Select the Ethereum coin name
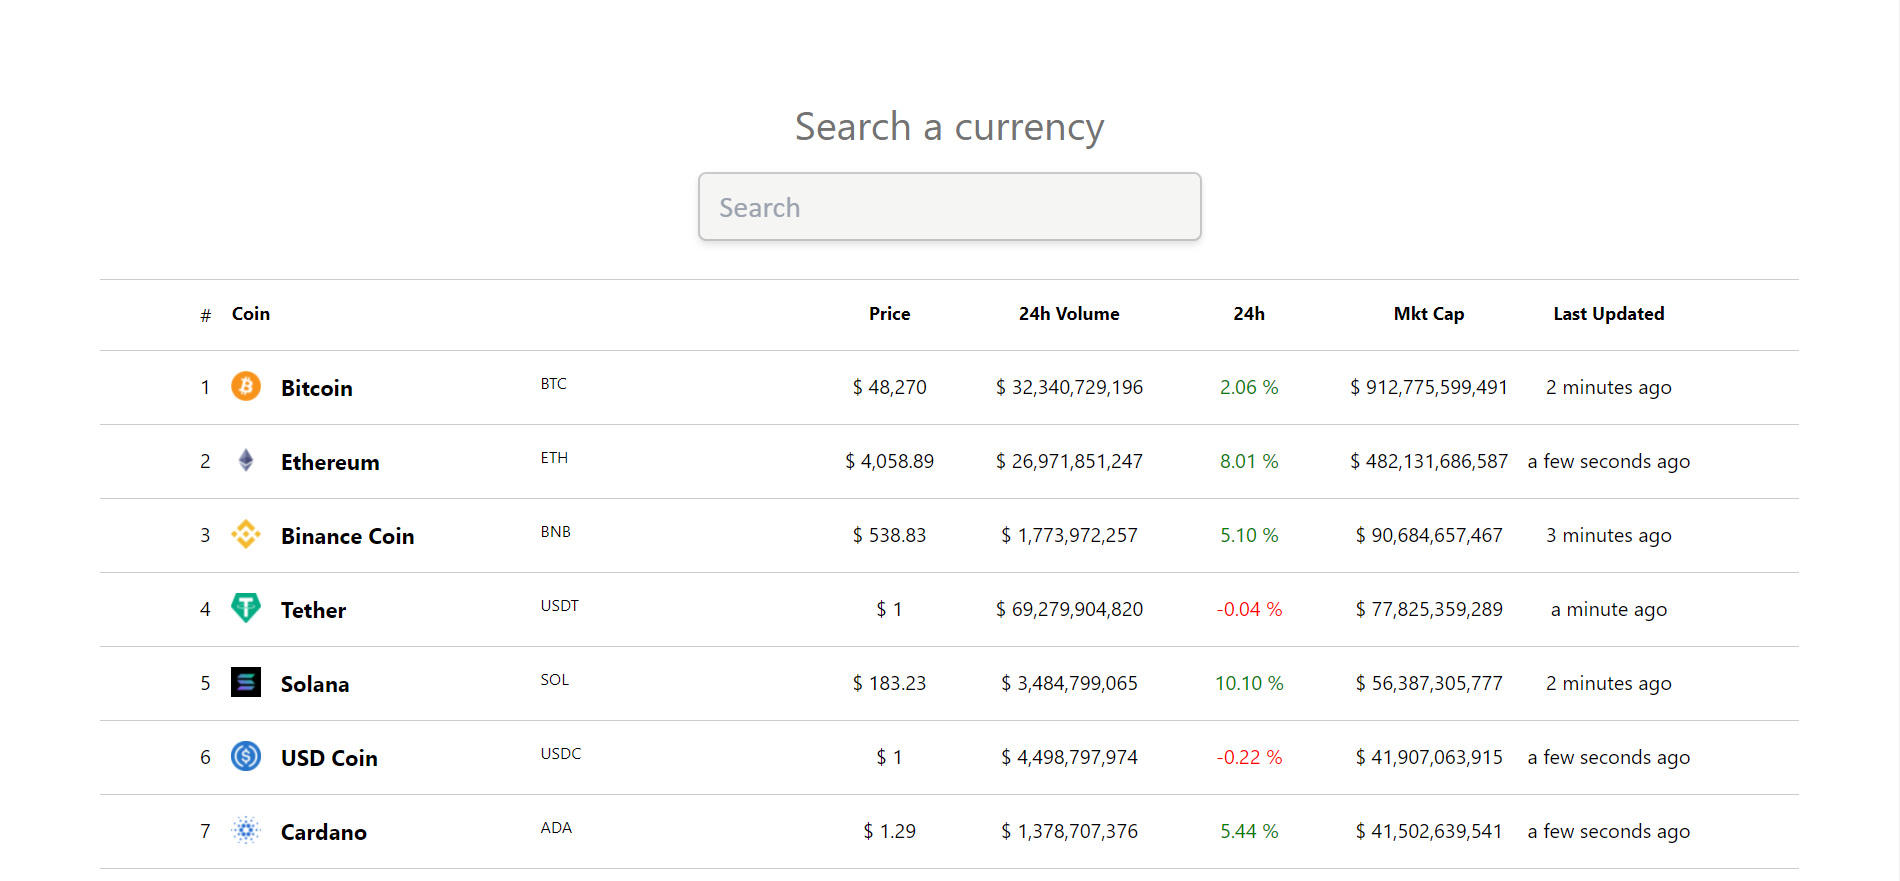 click(x=330, y=462)
